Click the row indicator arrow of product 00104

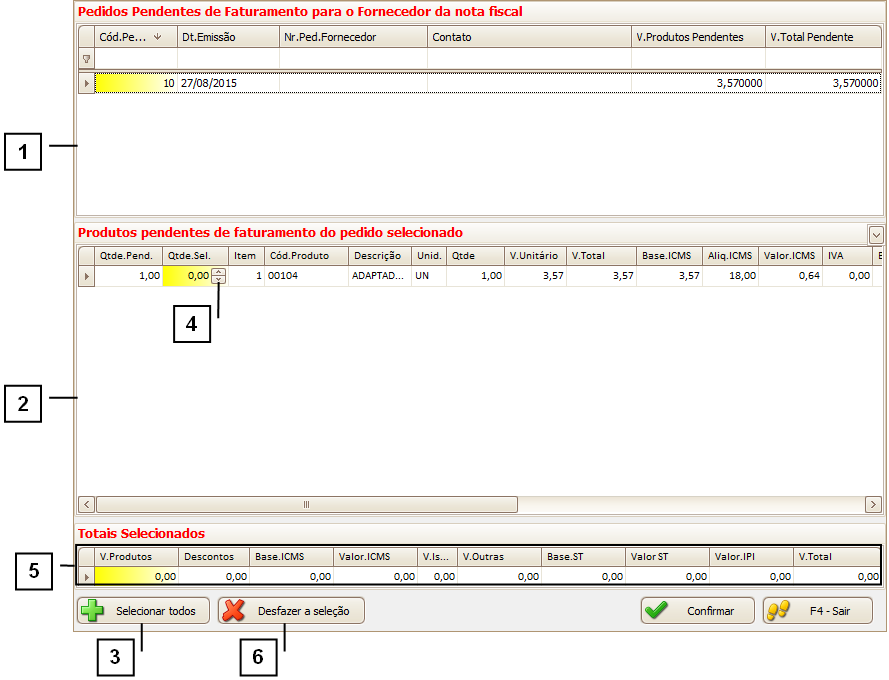[x=86, y=276]
